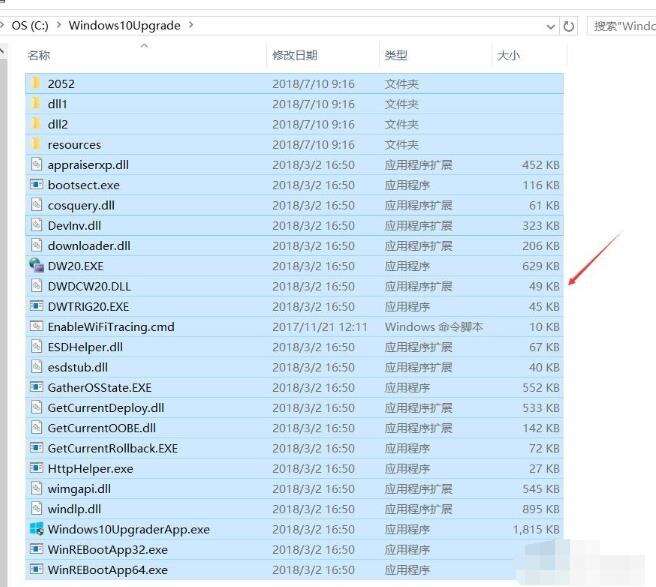656x587 pixels.
Task: Click the ESDHelper.dll file icon
Action: [36, 346]
